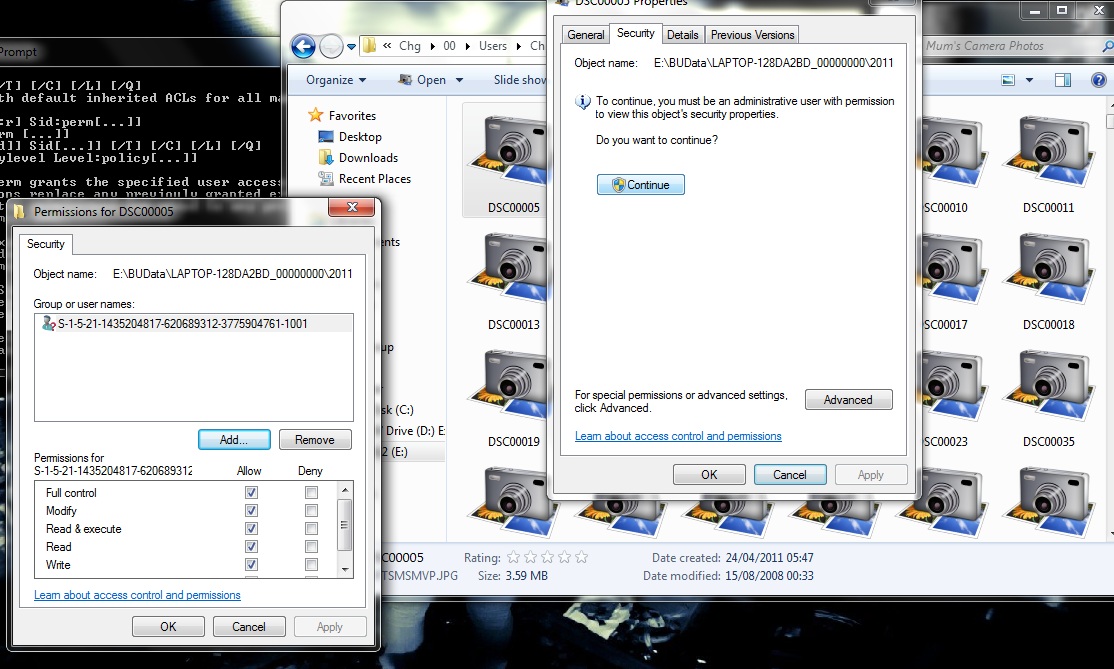
Task: Select the DSC00013 photo thumbnail
Action: [507, 282]
